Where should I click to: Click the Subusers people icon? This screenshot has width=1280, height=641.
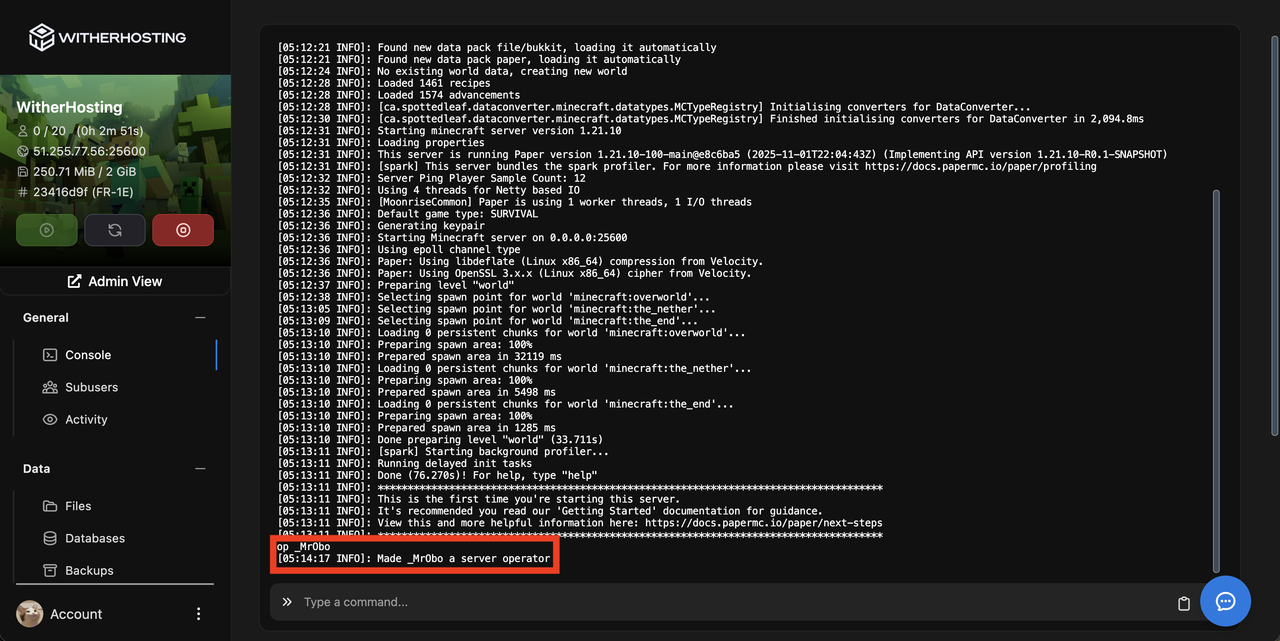[x=50, y=387]
